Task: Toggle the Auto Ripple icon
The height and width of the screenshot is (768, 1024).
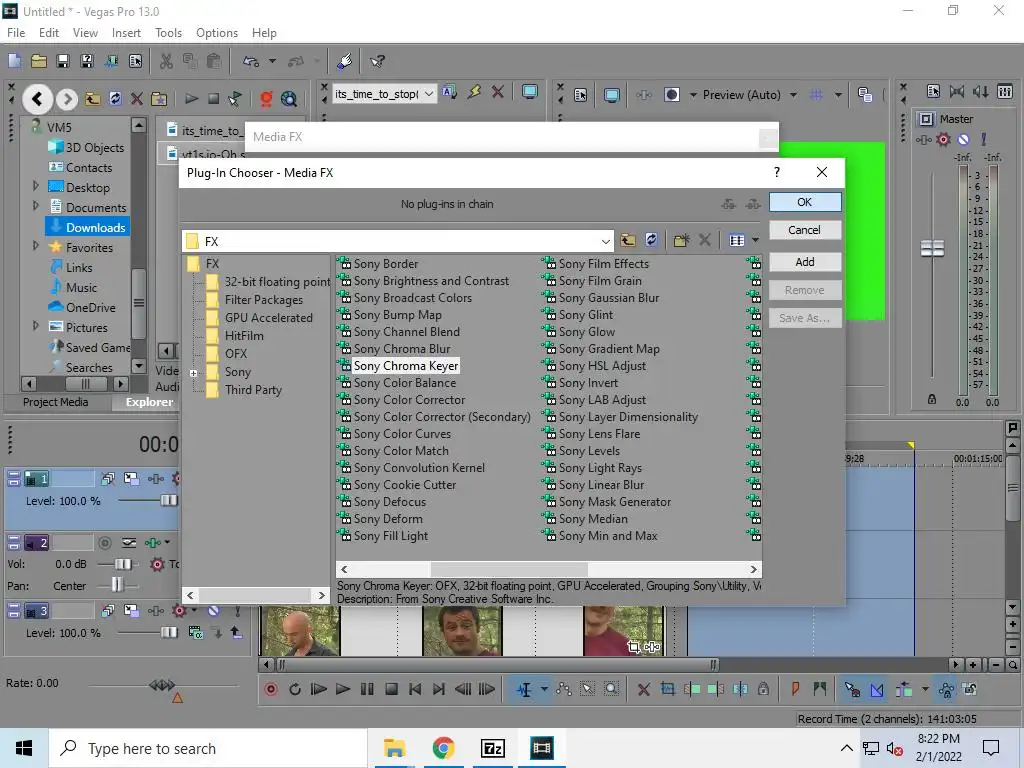Action: click(x=904, y=689)
